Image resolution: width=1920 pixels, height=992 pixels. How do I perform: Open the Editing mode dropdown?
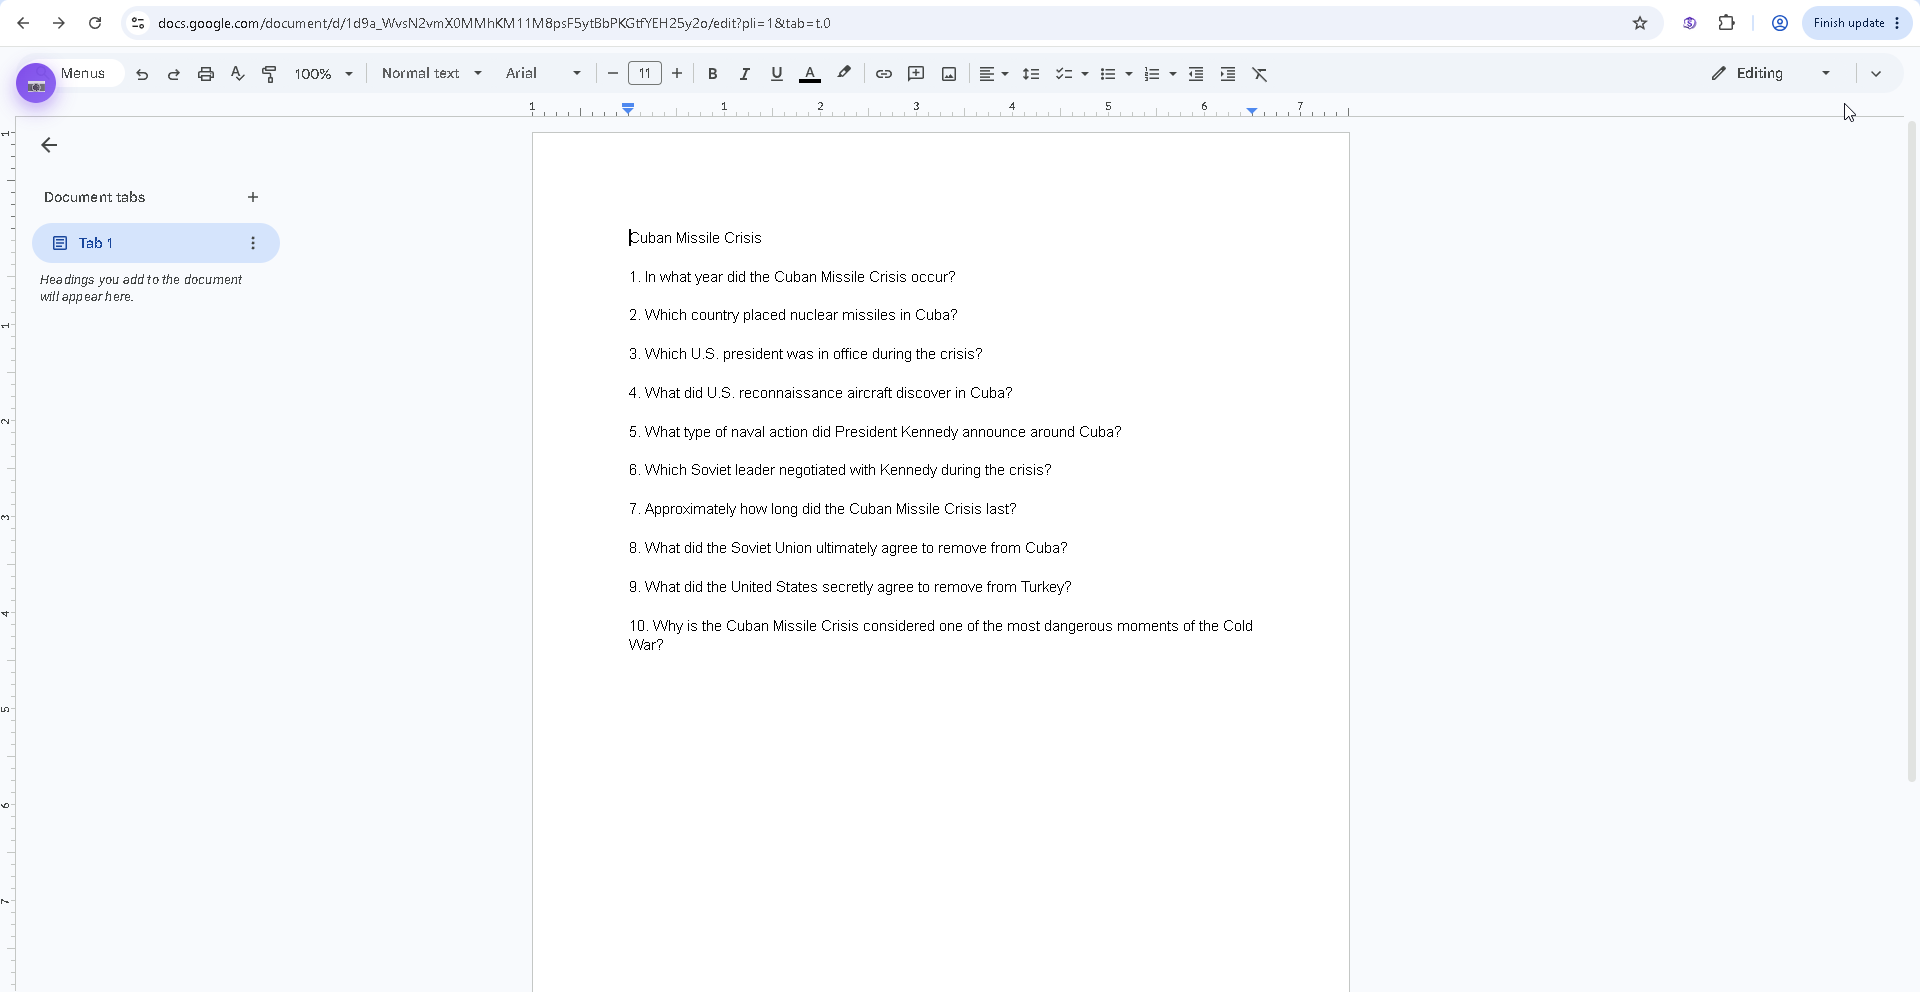(x=1771, y=74)
